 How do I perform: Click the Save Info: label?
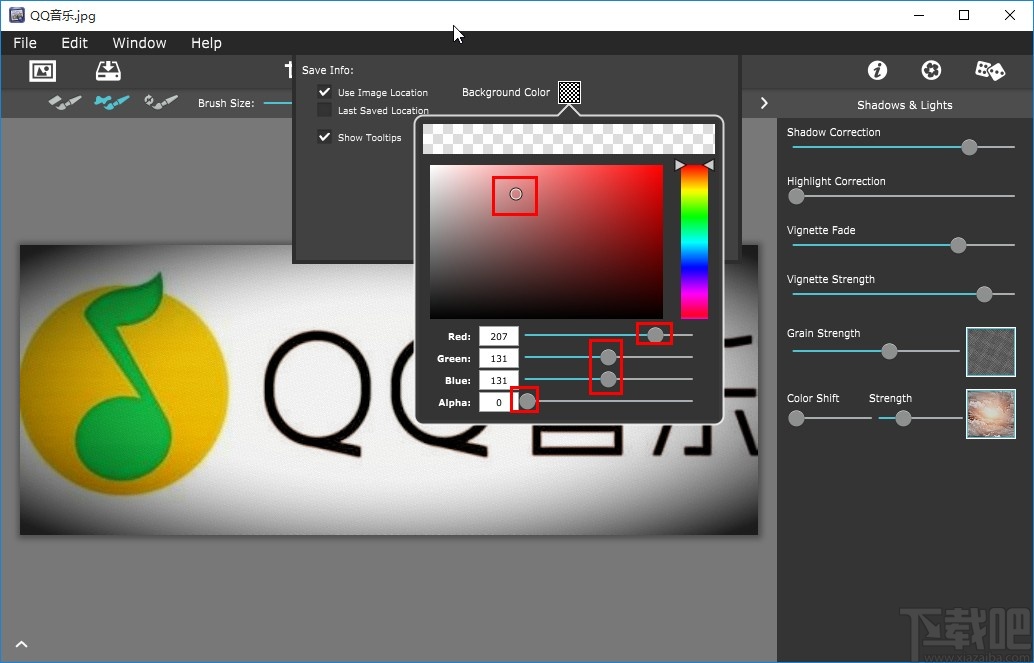coord(328,70)
